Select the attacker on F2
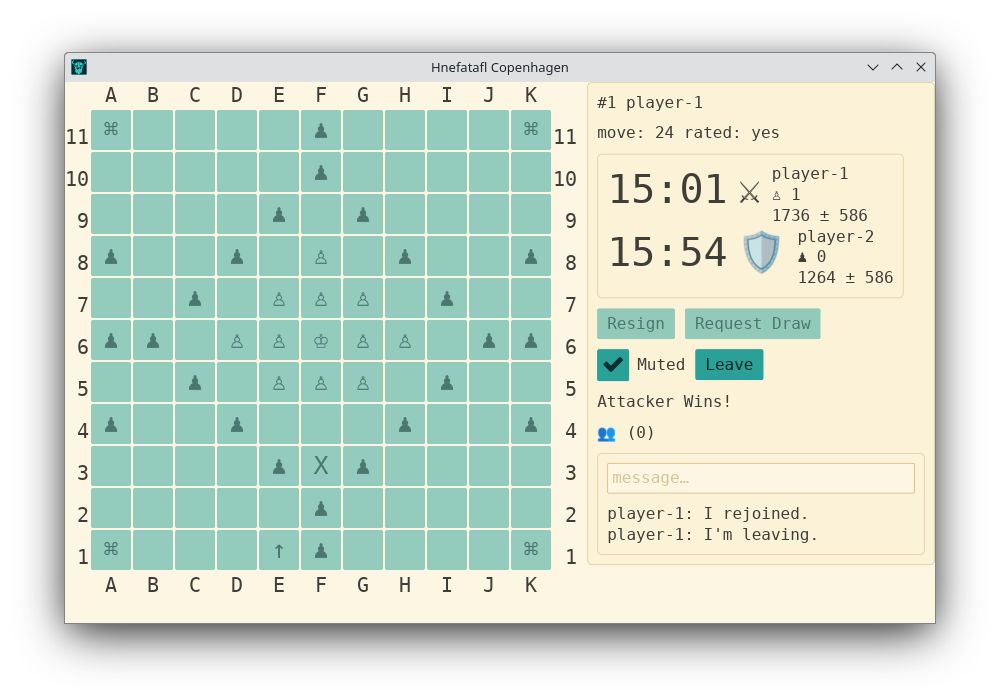This screenshot has height=700, width=1000. [x=321, y=509]
